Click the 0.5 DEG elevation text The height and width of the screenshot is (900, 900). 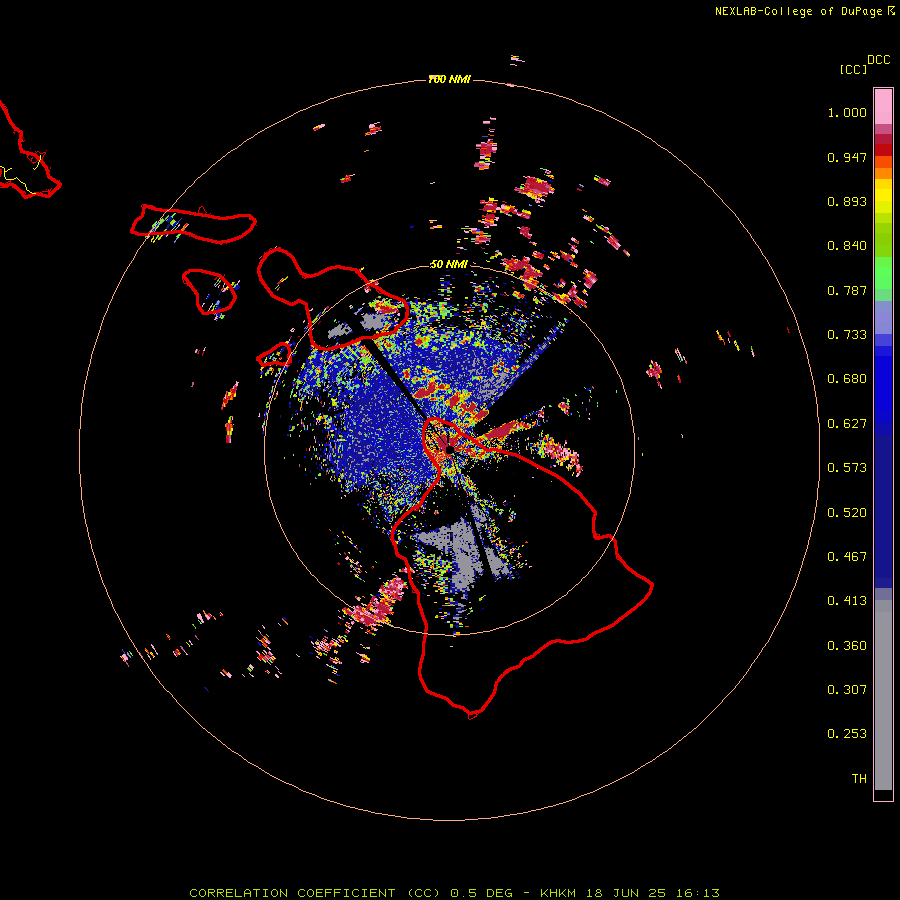482,893
